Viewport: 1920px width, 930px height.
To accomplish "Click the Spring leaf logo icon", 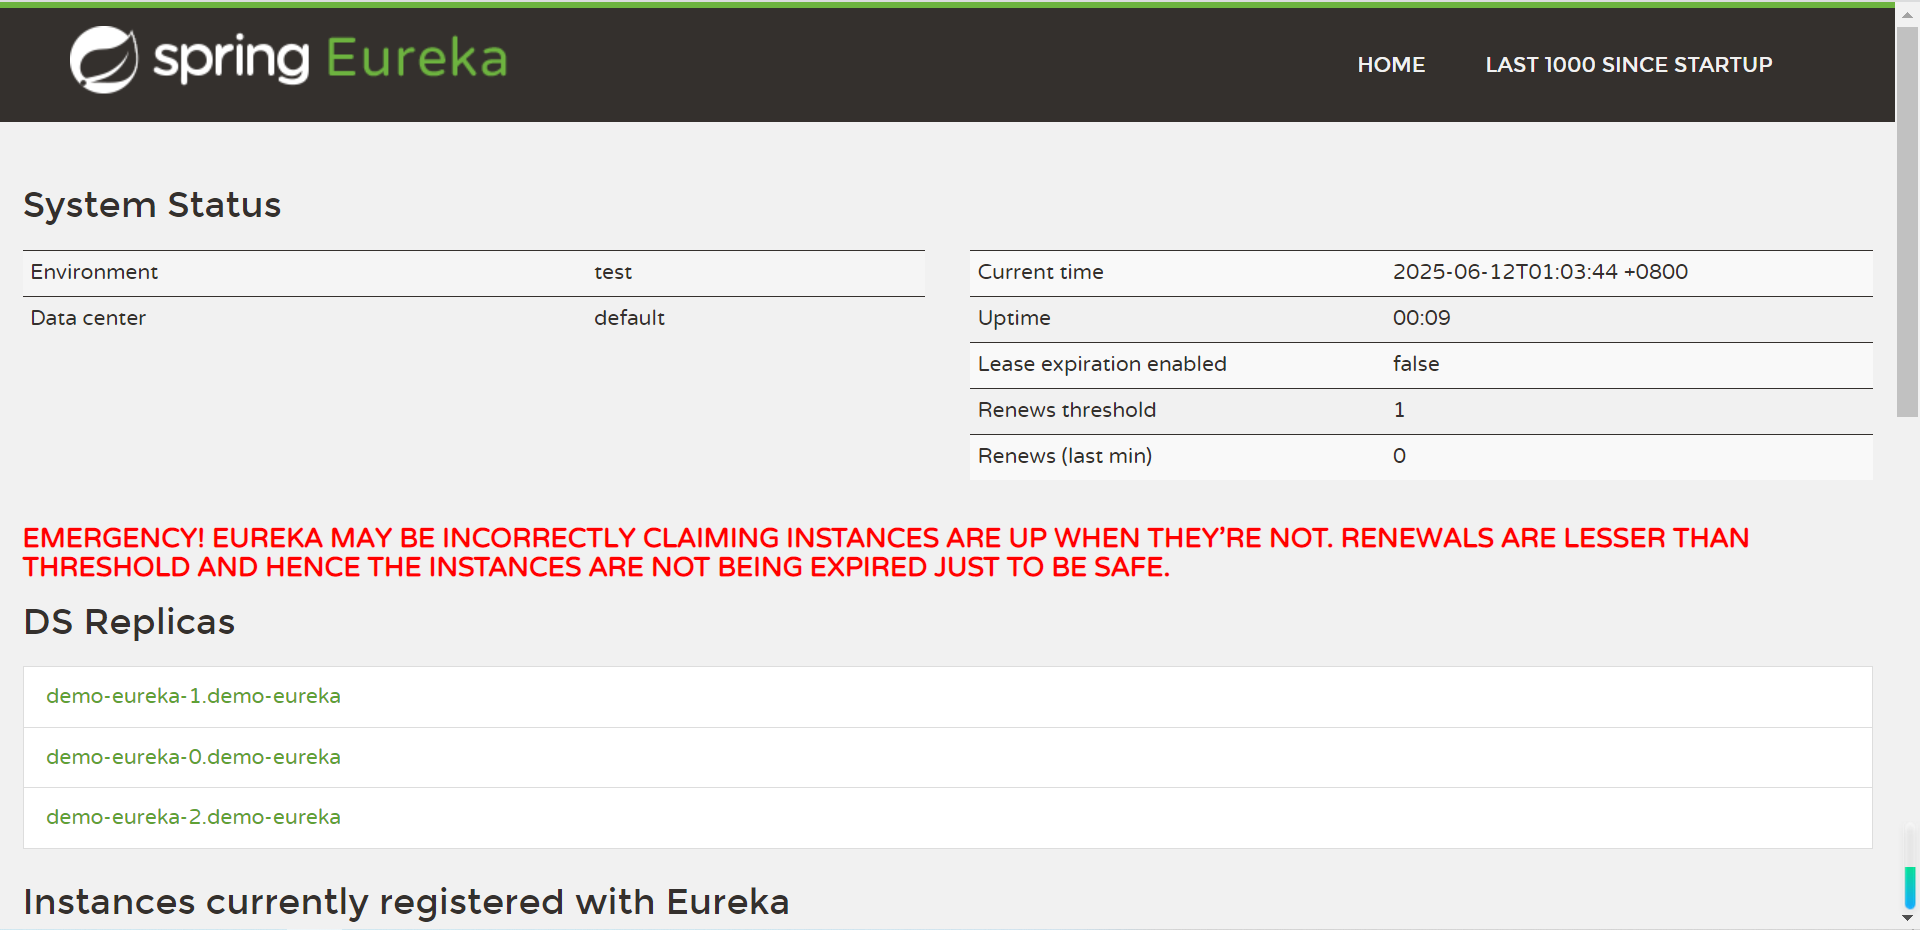I will click(103, 60).
